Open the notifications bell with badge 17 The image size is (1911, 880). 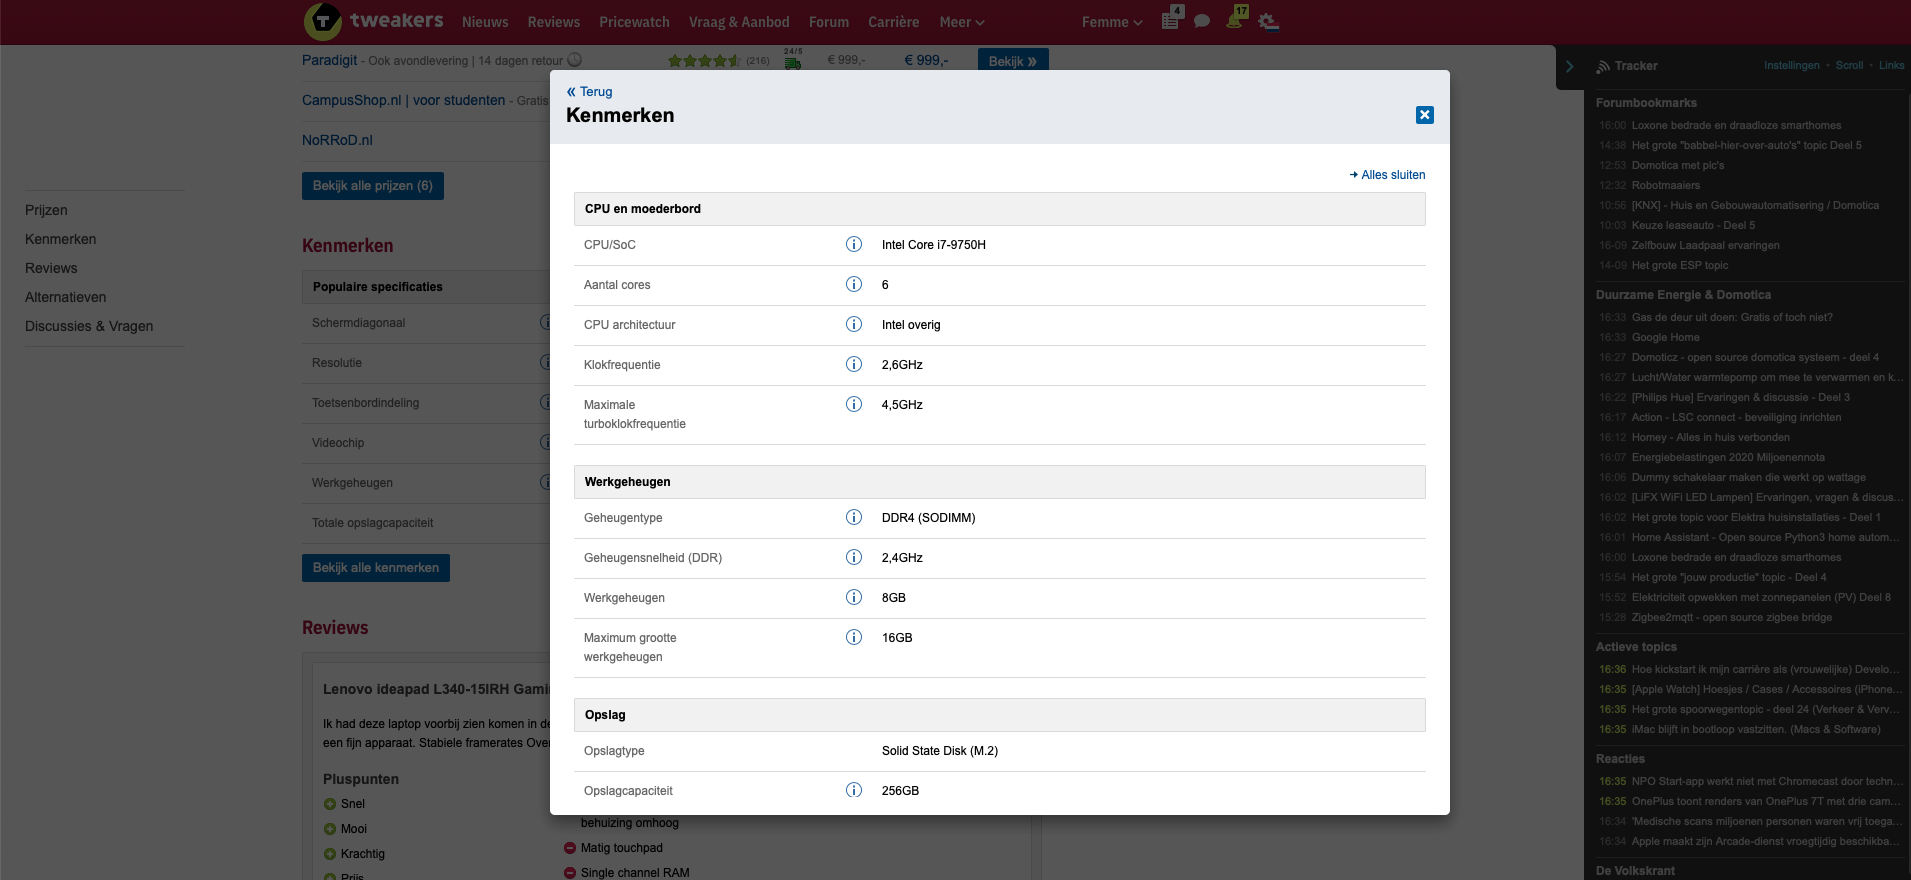coord(1237,17)
